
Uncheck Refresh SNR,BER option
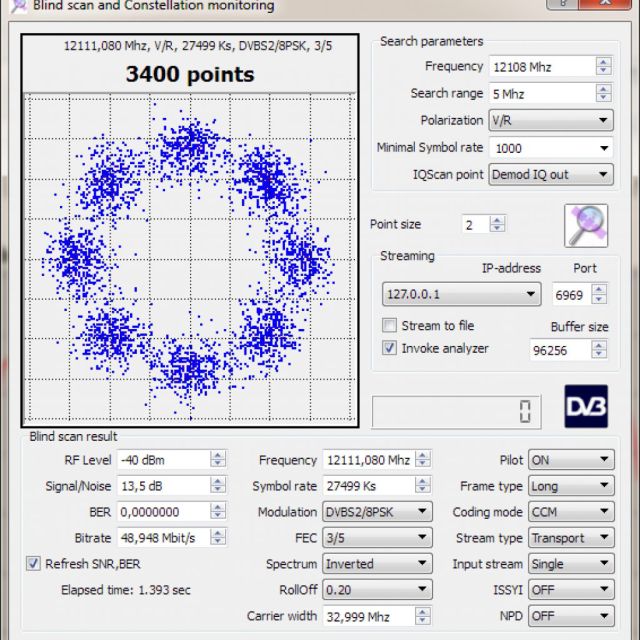coord(34,564)
